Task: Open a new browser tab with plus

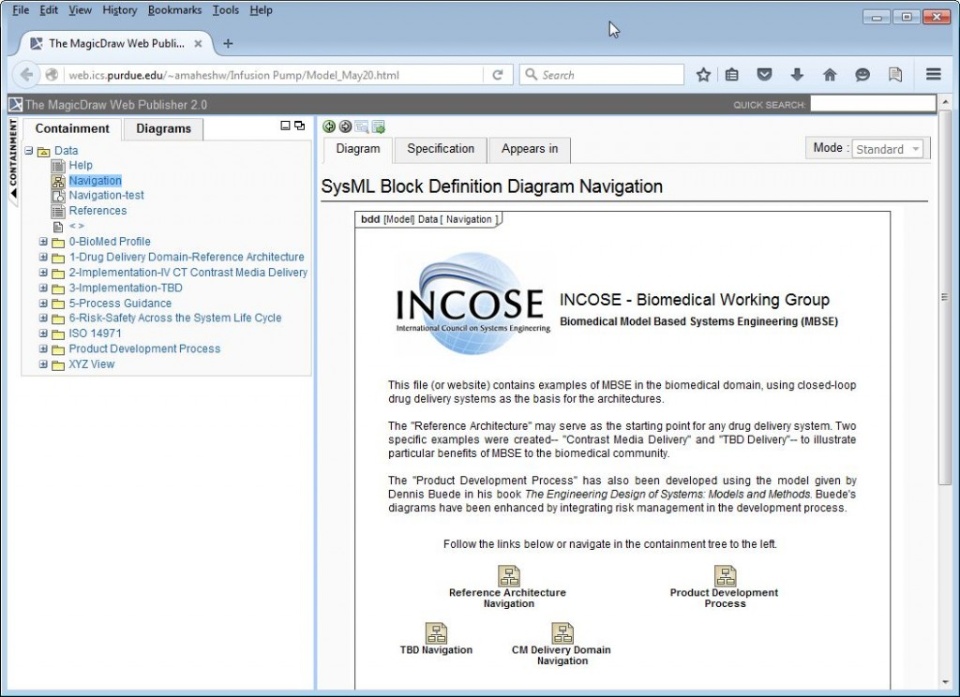Action: click(x=228, y=43)
